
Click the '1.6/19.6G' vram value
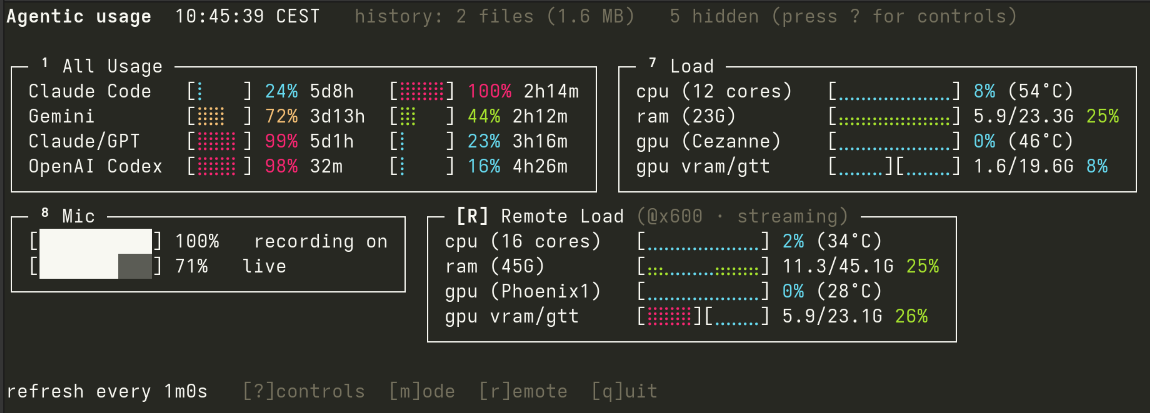[1024, 167]
